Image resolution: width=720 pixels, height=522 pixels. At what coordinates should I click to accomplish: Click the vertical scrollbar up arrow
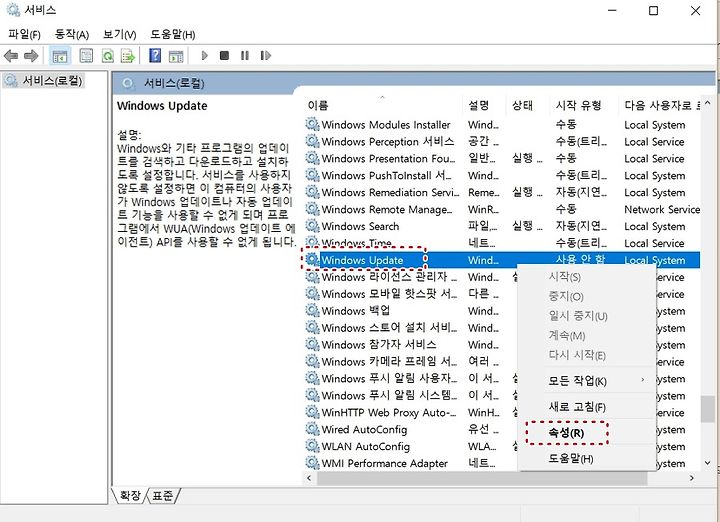(708, 103)
